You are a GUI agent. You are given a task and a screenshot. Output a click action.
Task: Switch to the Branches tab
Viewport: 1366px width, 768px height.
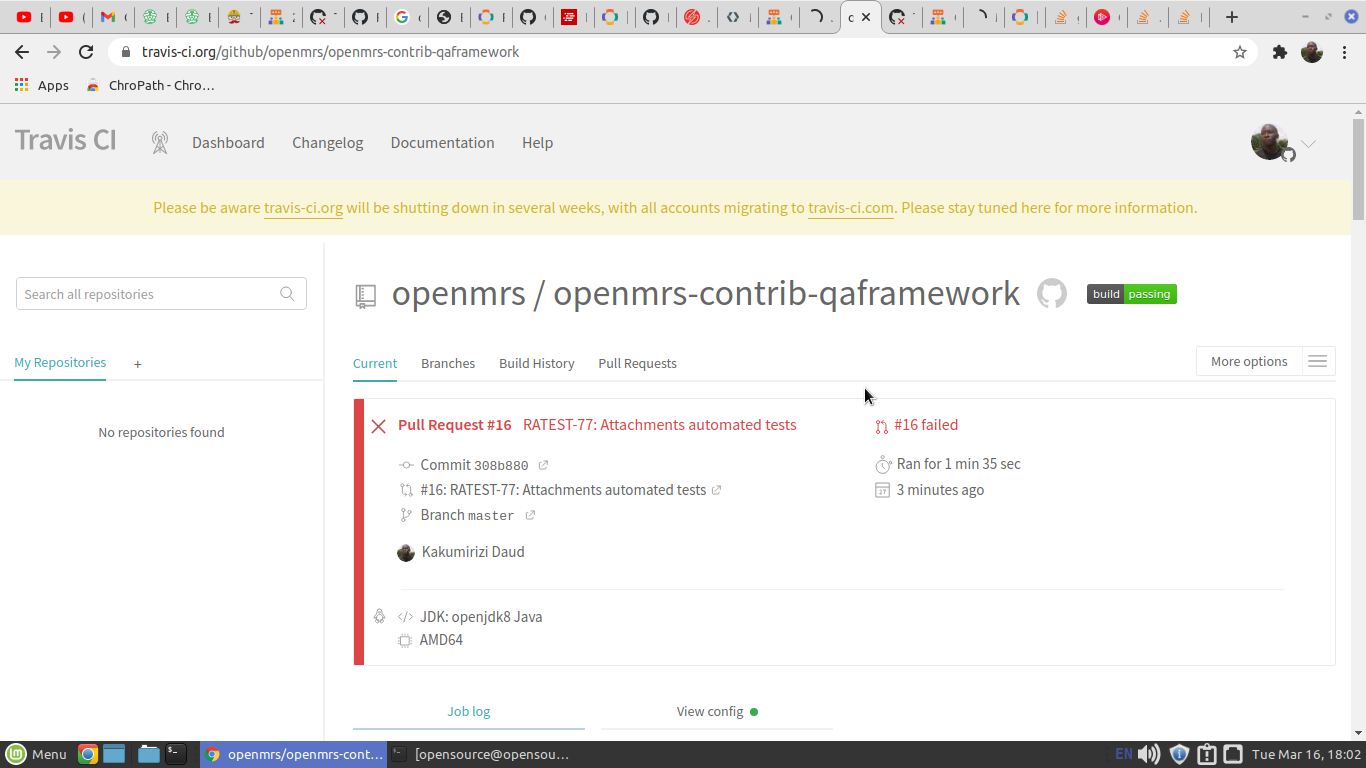[448, 363]
